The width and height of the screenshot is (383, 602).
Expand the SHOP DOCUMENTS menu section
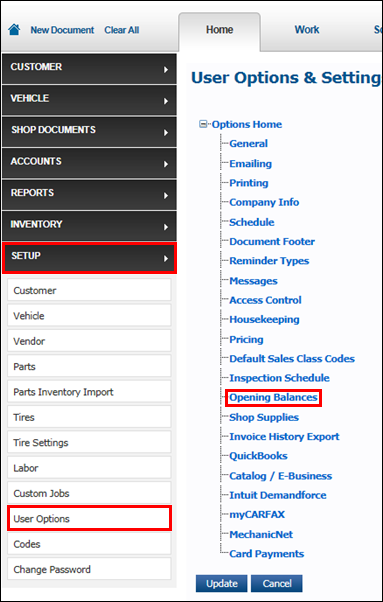coord(89,132)
